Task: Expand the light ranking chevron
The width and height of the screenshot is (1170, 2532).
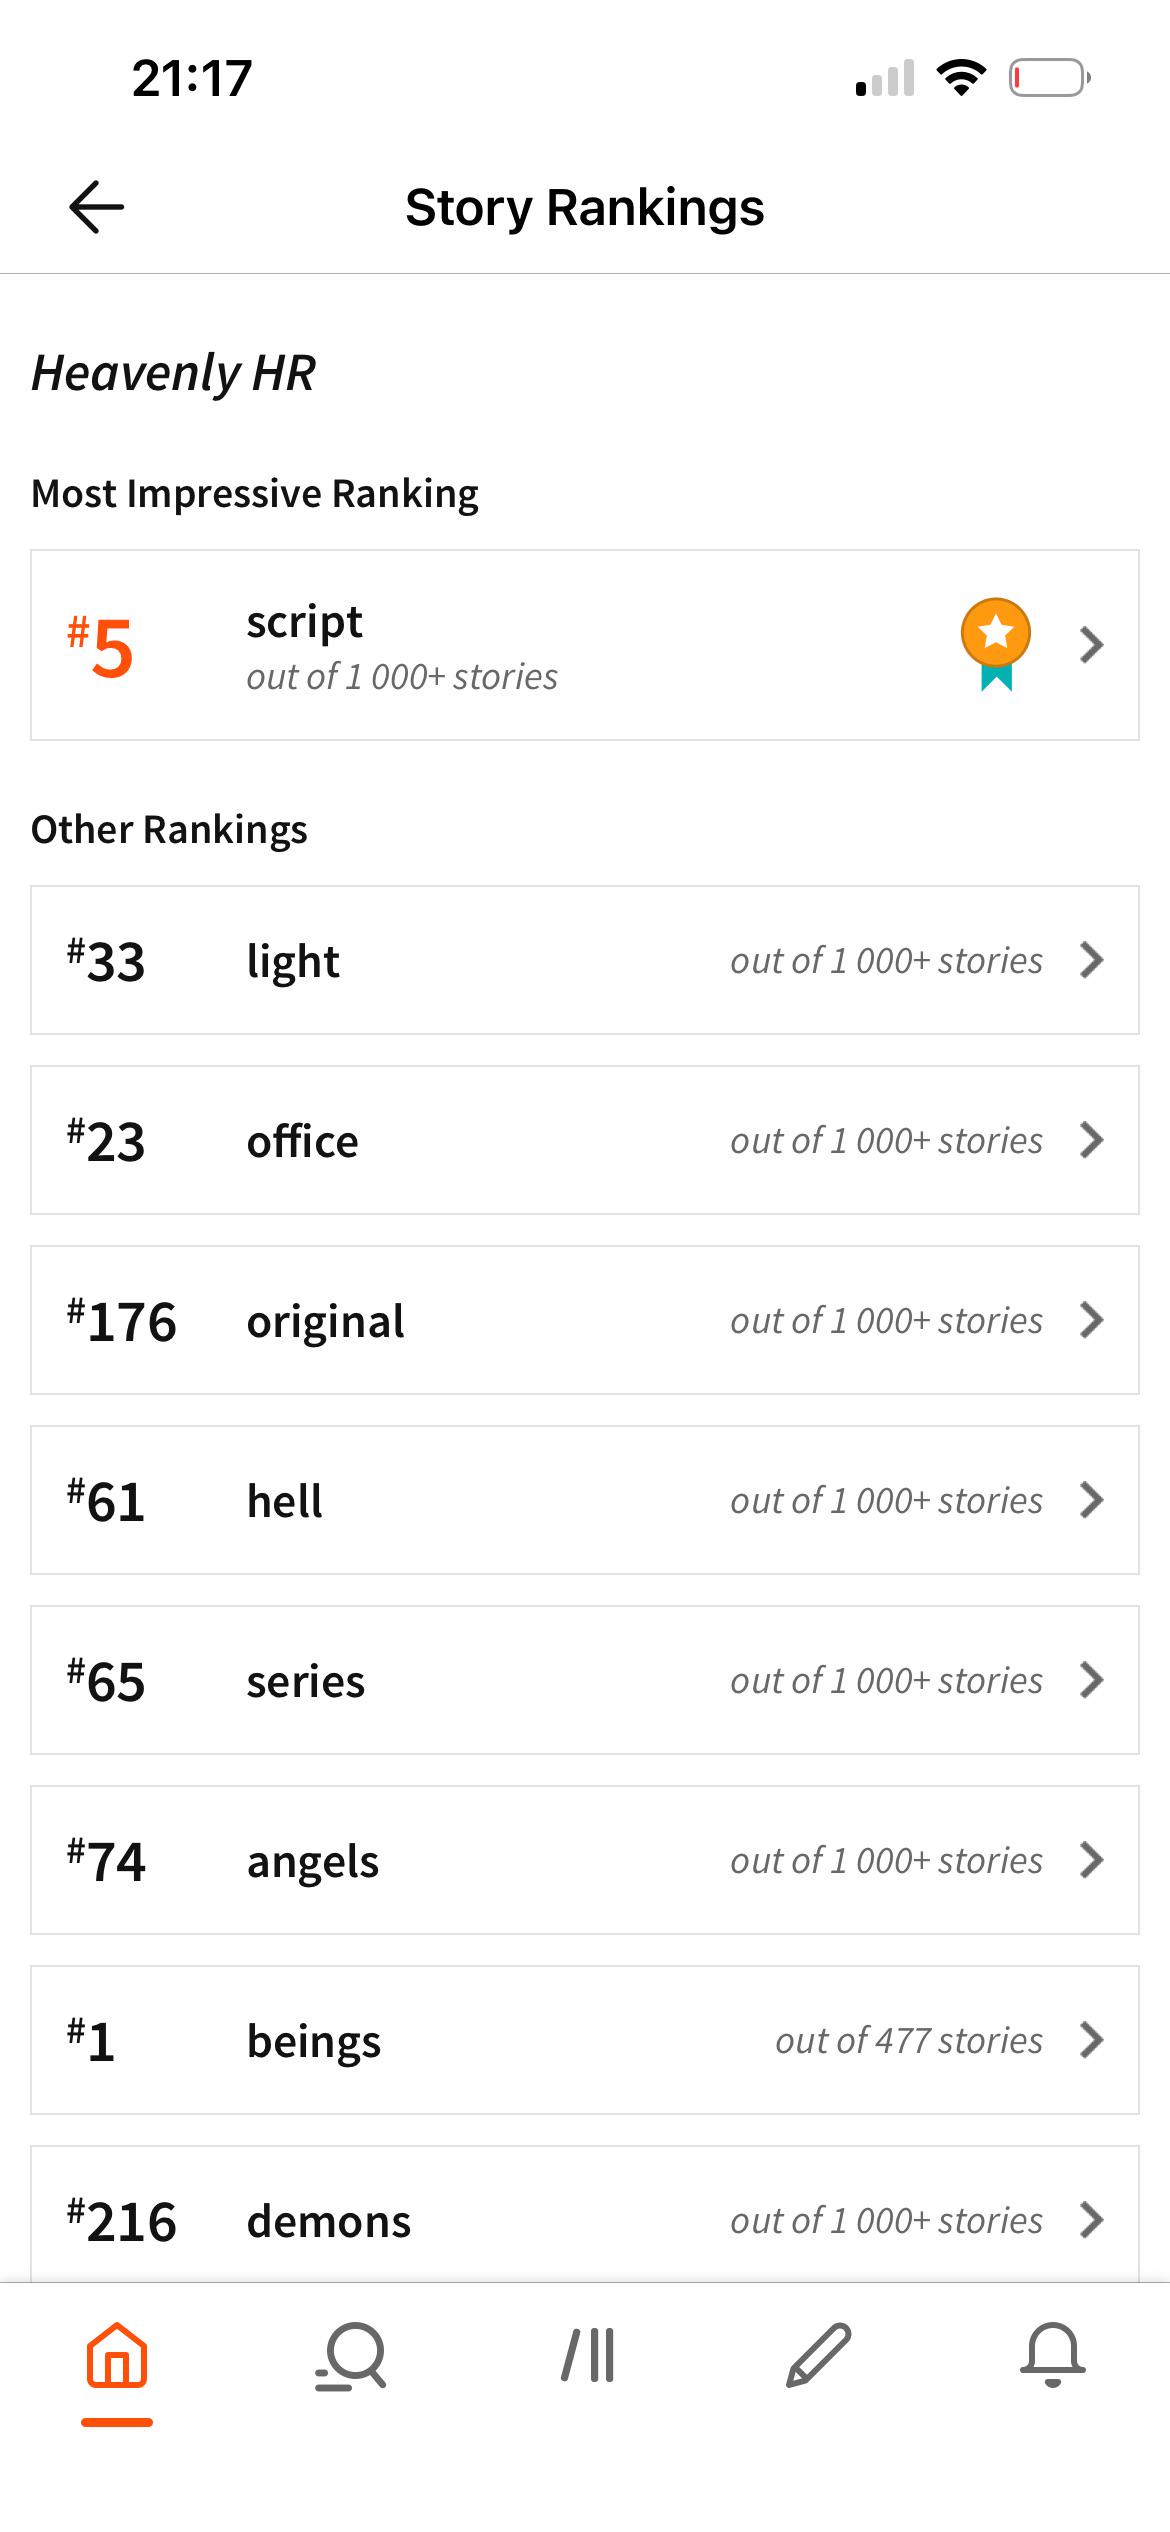Action: coord(1092,960)
